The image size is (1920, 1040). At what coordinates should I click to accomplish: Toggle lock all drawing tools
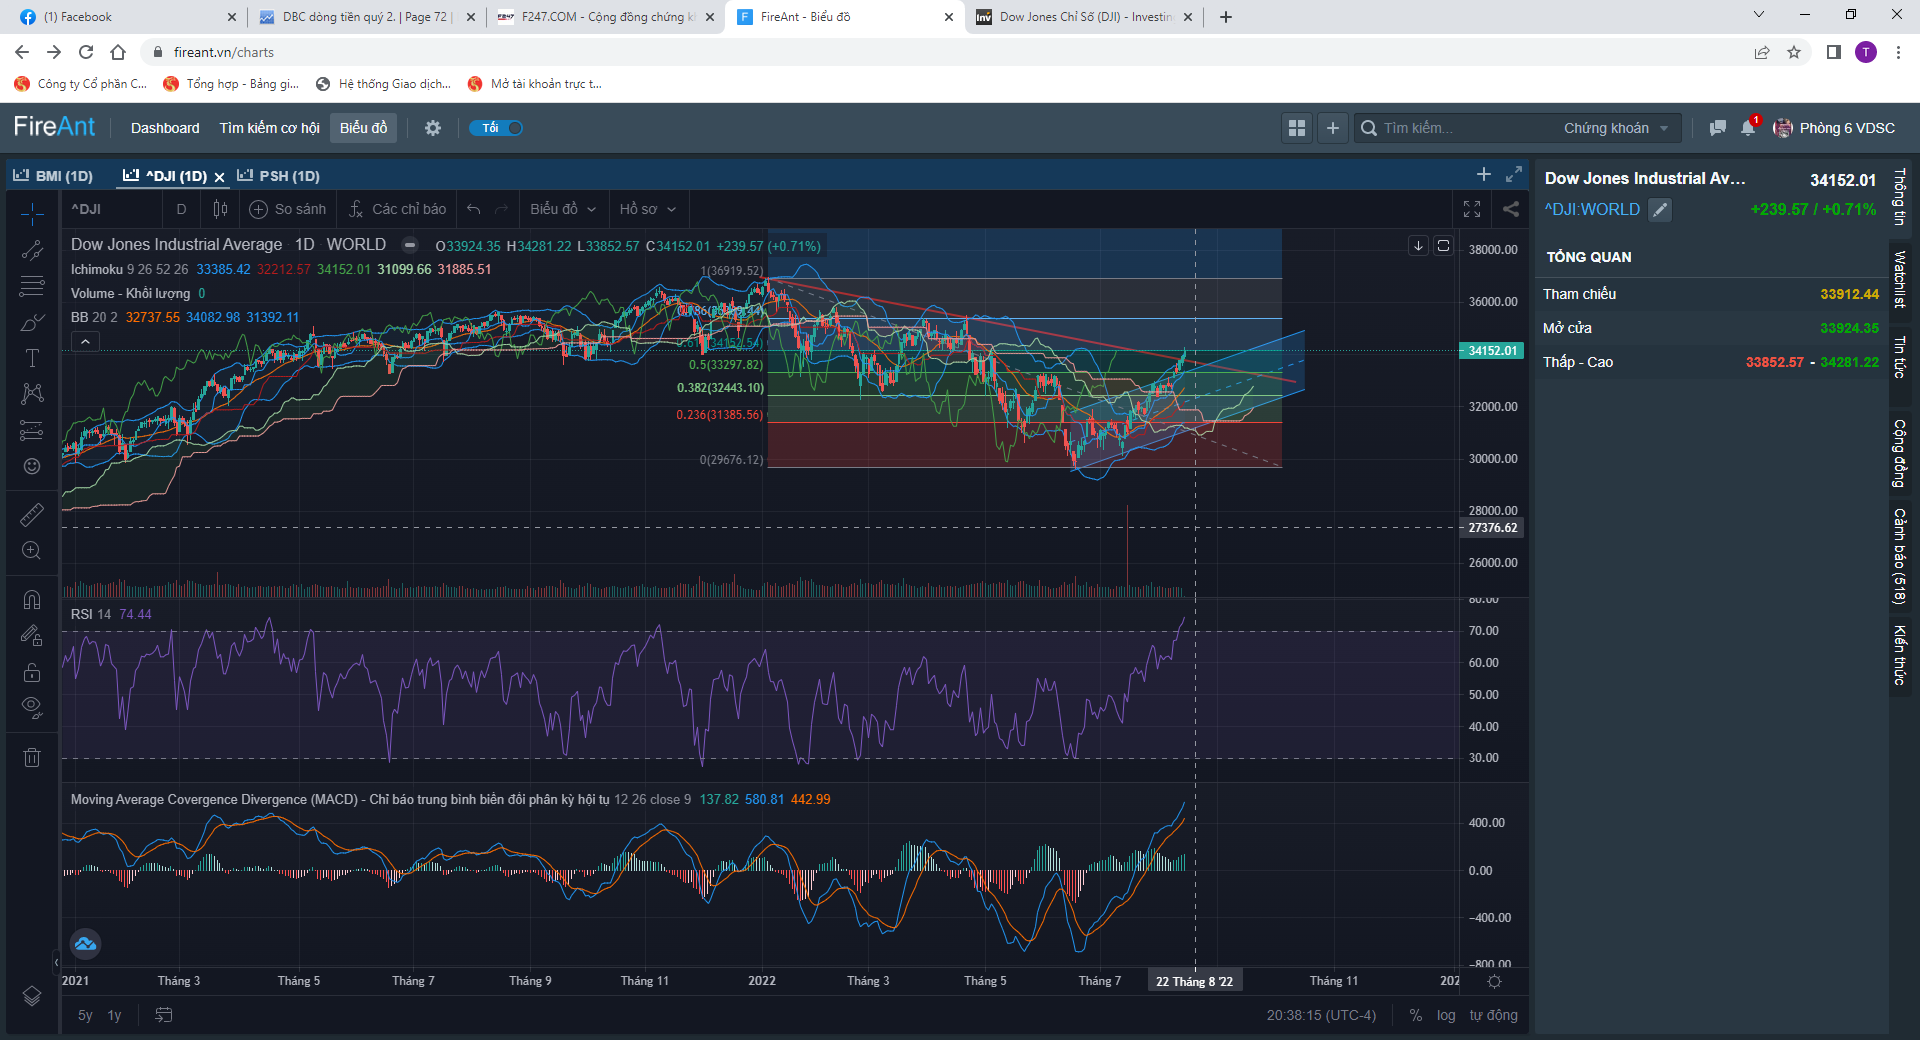tap(32, 671)
